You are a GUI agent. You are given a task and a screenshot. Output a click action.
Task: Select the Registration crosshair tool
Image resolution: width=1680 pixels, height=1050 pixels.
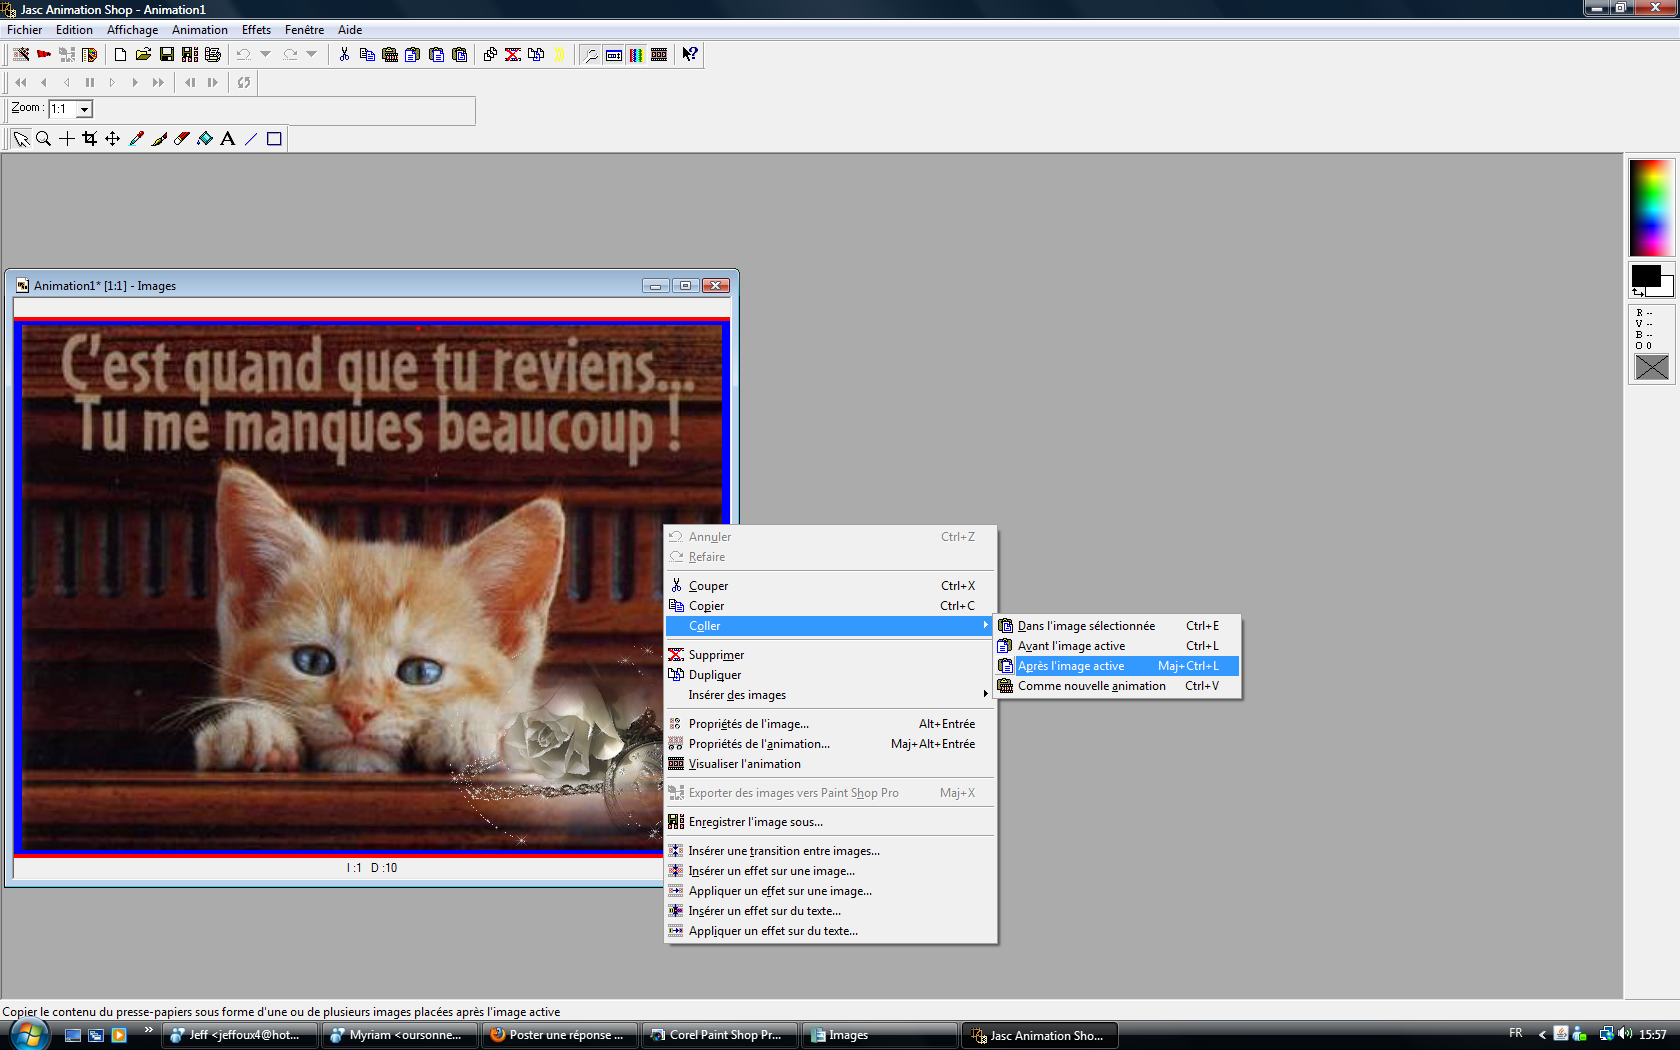coord(67,139)
